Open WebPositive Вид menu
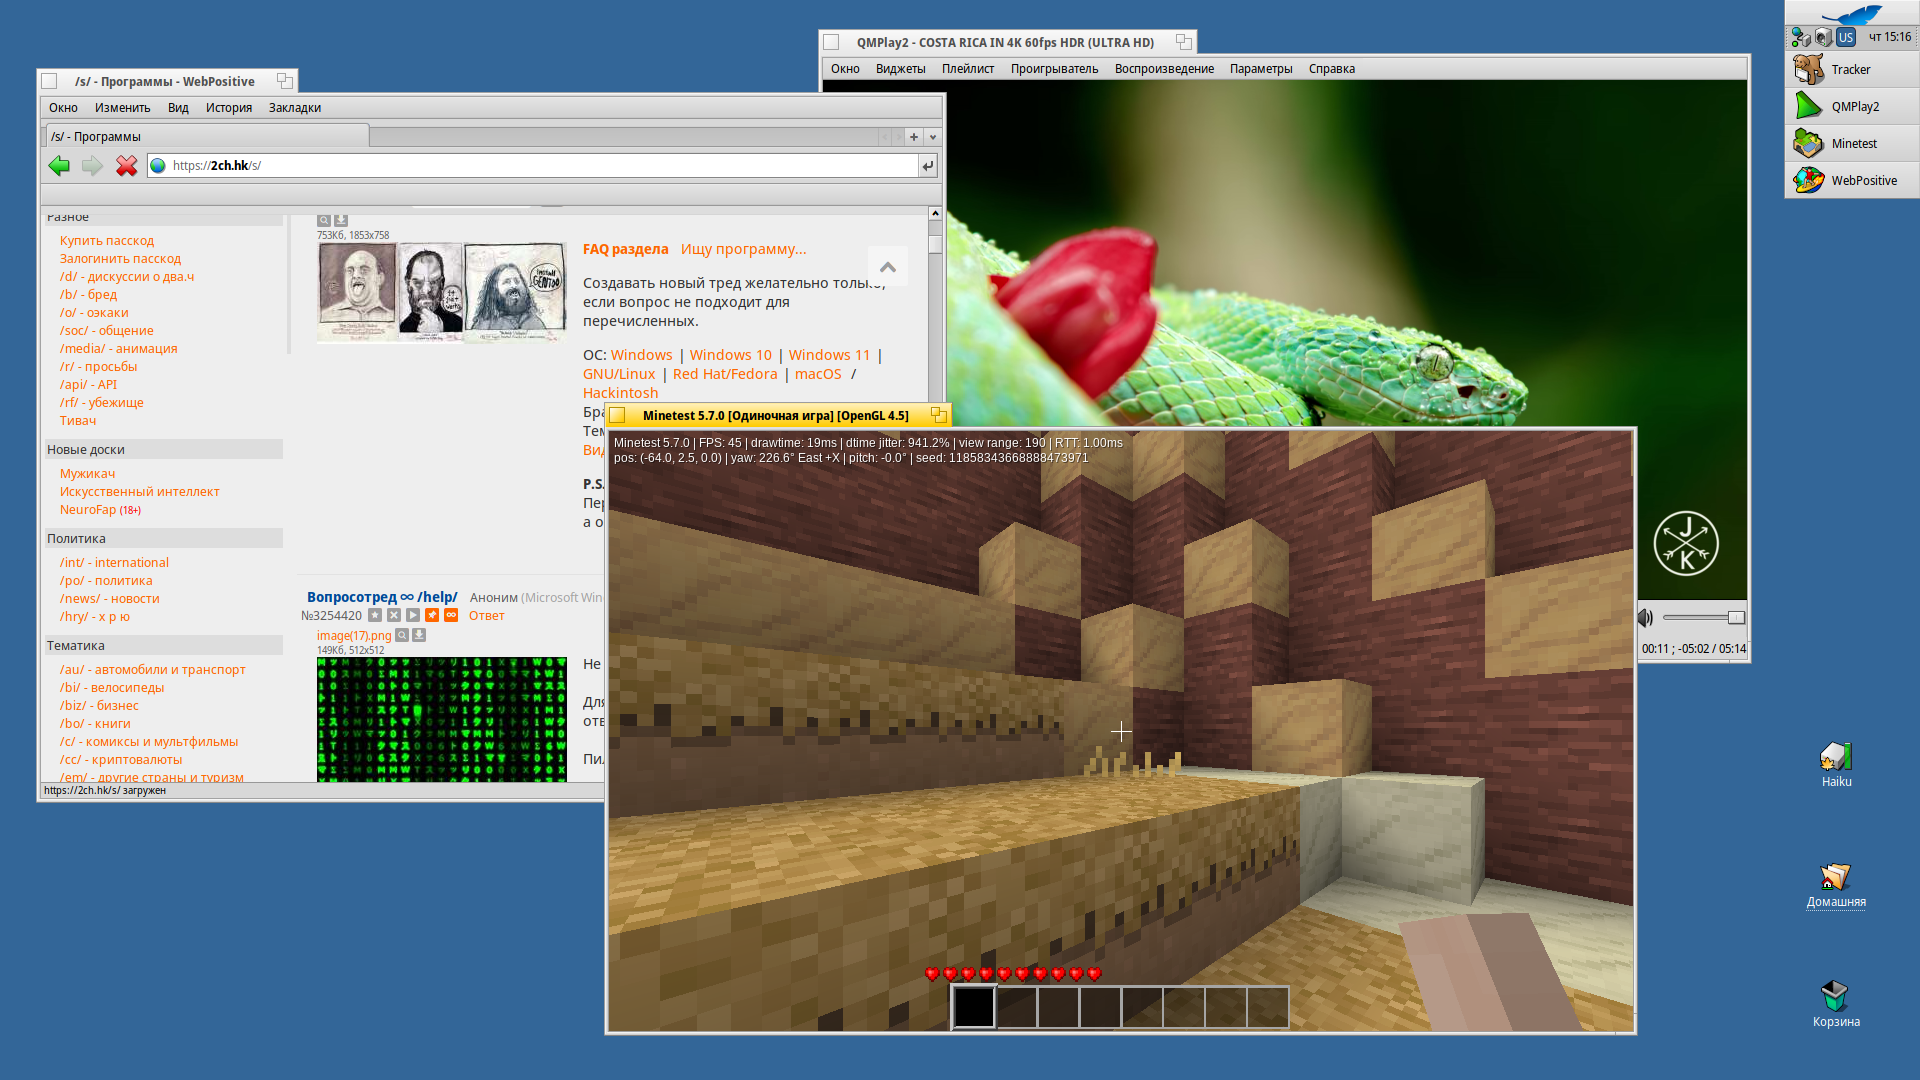 click(x=178, y=108)
